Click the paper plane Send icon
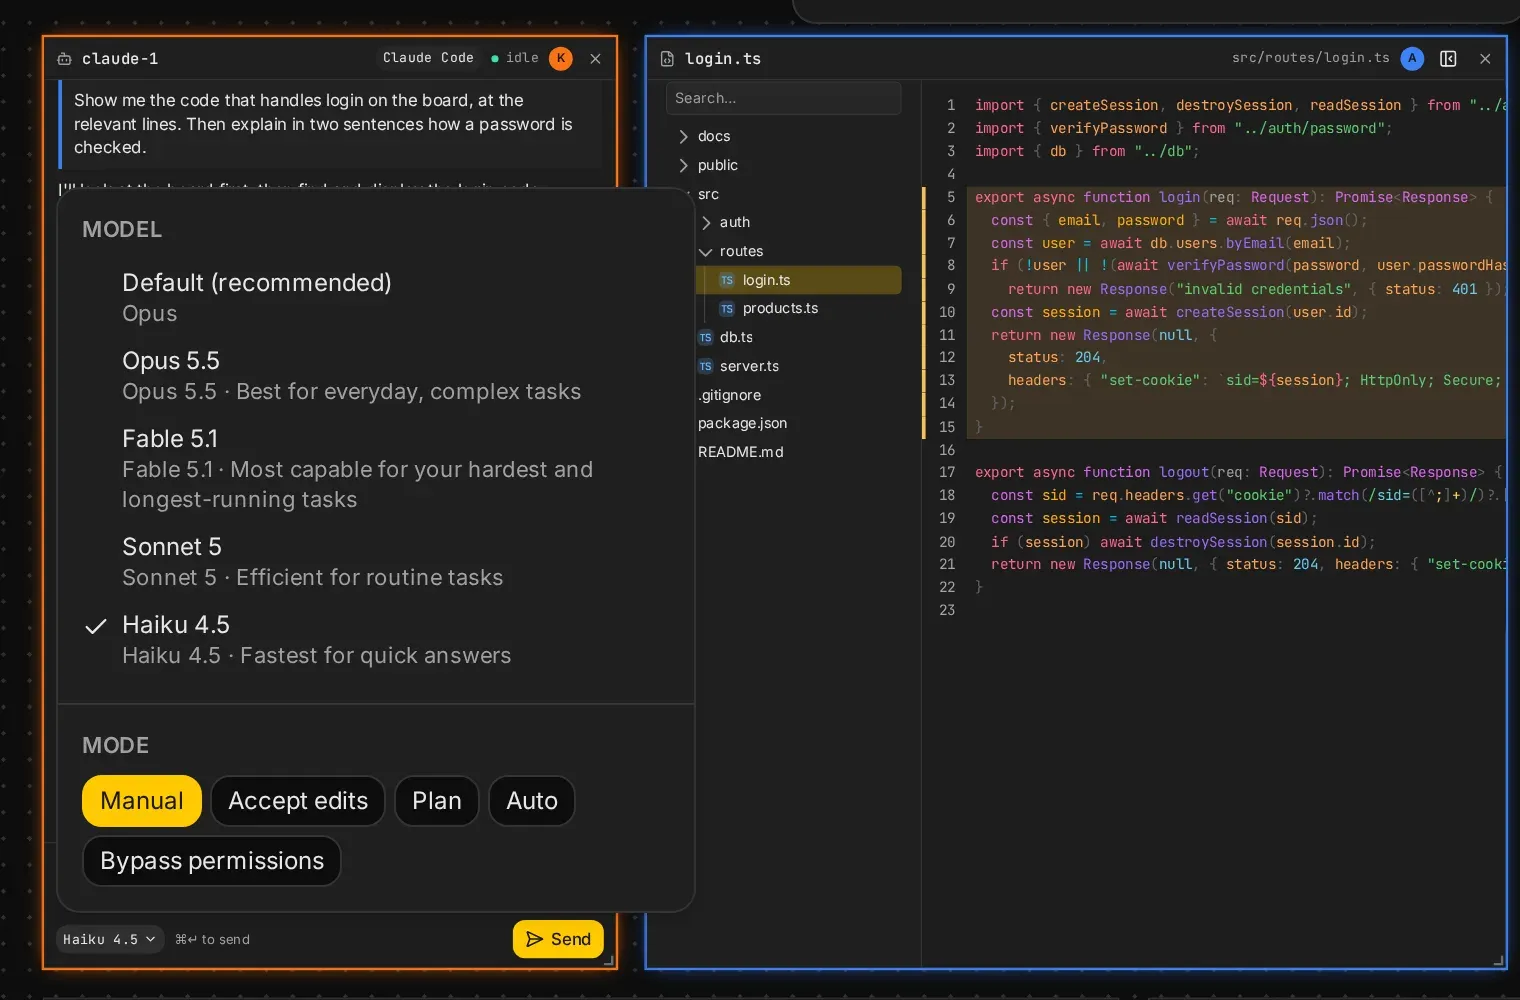Image resolution: width=1520 pixels, height=1000 pixels. coord(535,939)
